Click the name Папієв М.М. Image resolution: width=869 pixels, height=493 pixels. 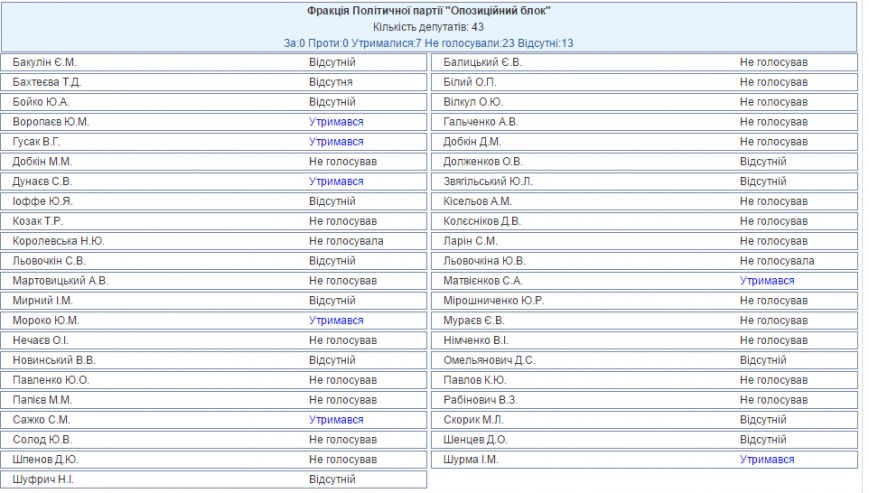click(42, 400)
